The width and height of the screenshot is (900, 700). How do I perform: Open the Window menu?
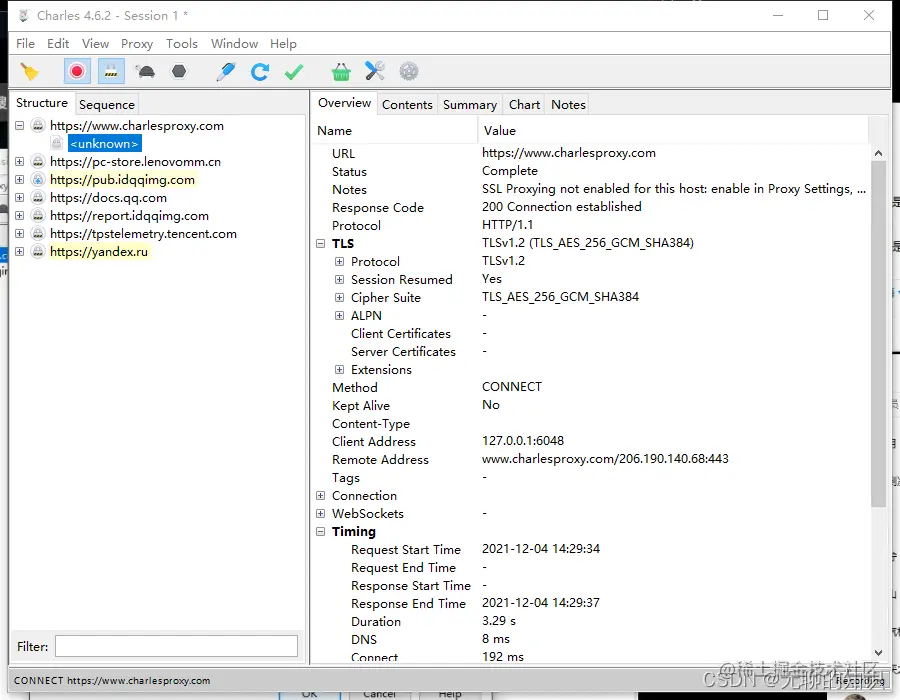pyautogui.click(x=234, y=44)
